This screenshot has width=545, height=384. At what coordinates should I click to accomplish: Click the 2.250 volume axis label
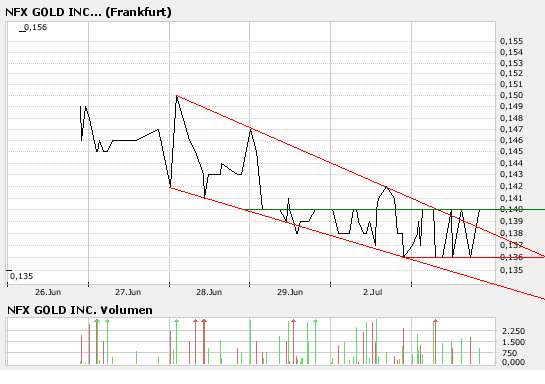tap(514, 331)
